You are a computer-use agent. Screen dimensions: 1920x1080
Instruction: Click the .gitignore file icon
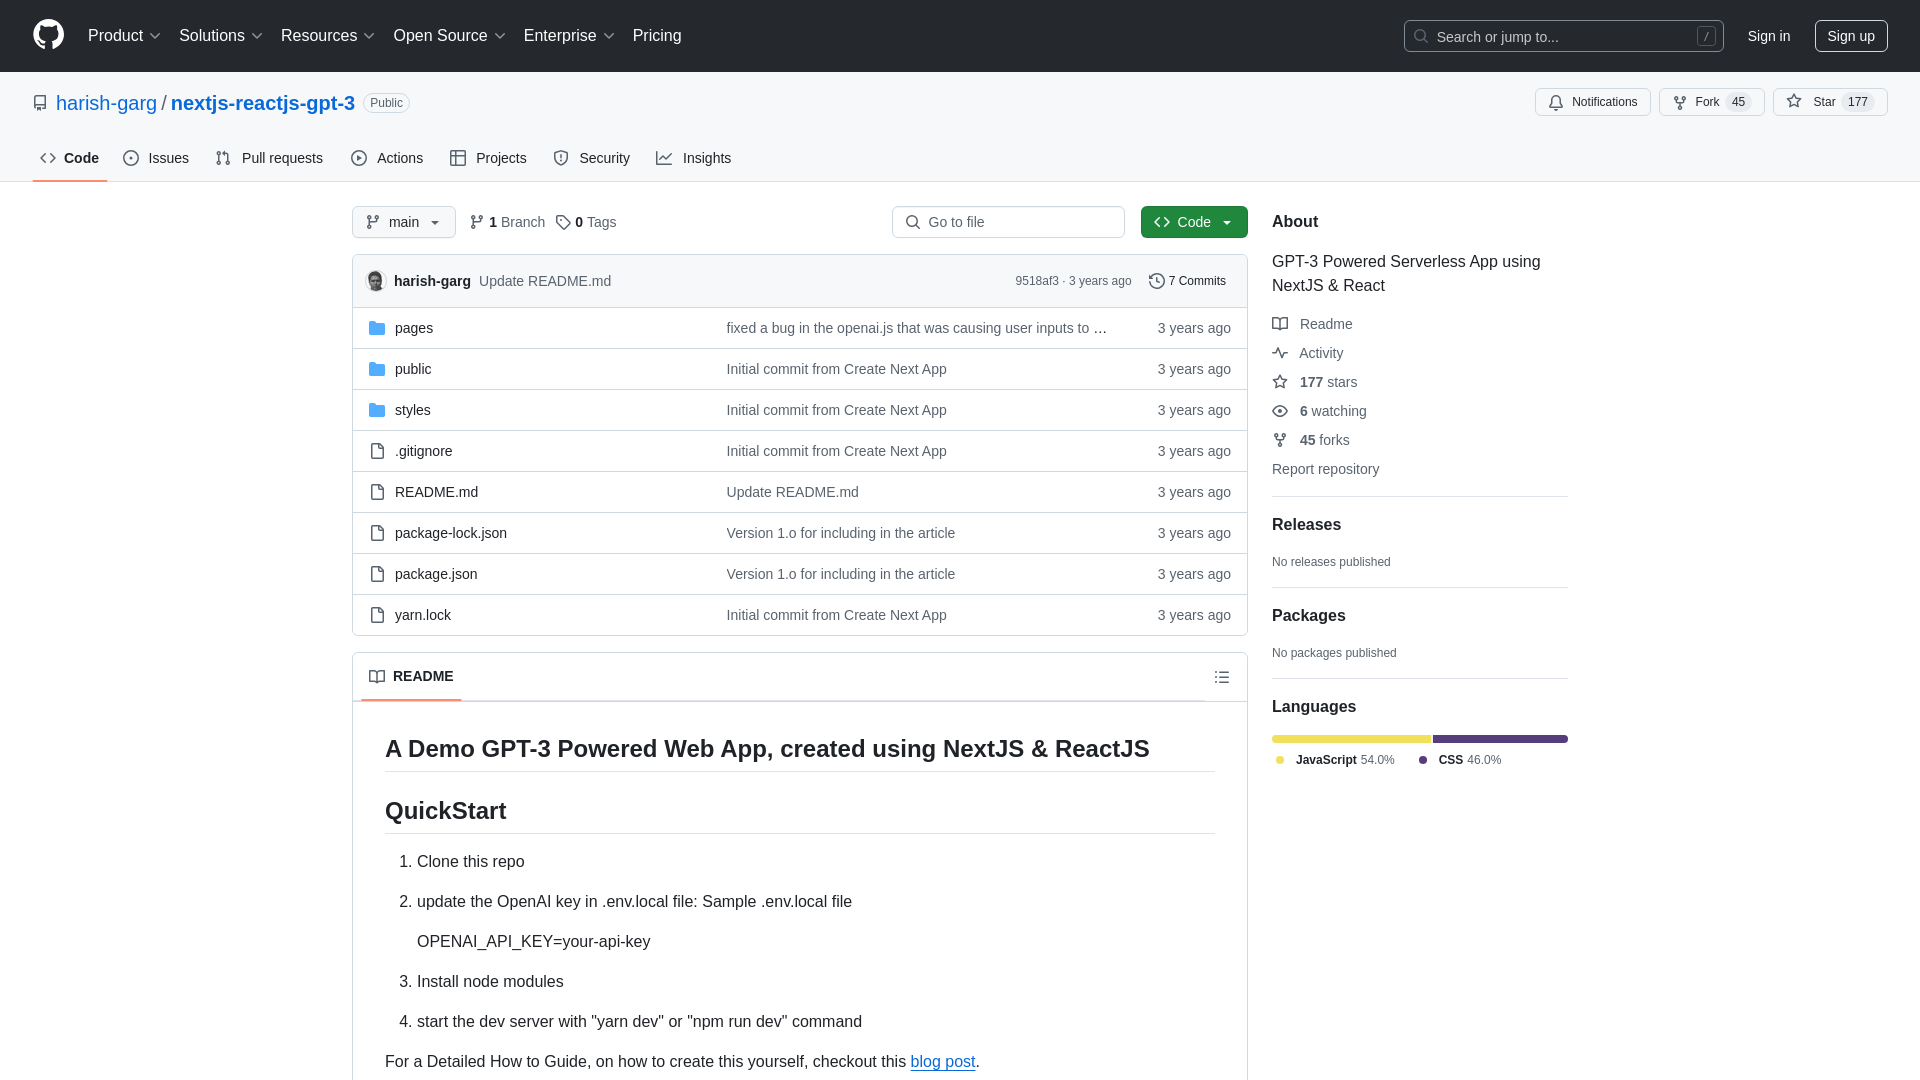[x=377, y=451]
